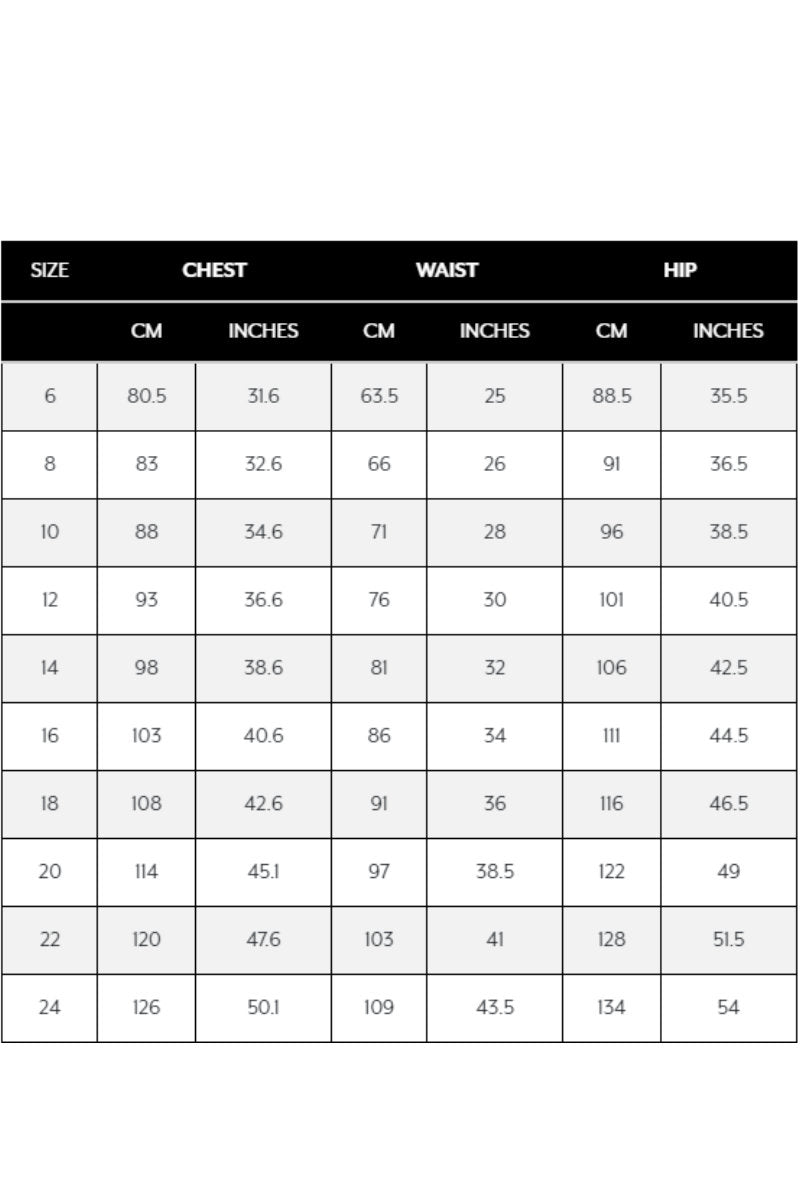Screen dimensions: 800x1200
Task: Click chest CM value 126
Action: (146, 1008)
